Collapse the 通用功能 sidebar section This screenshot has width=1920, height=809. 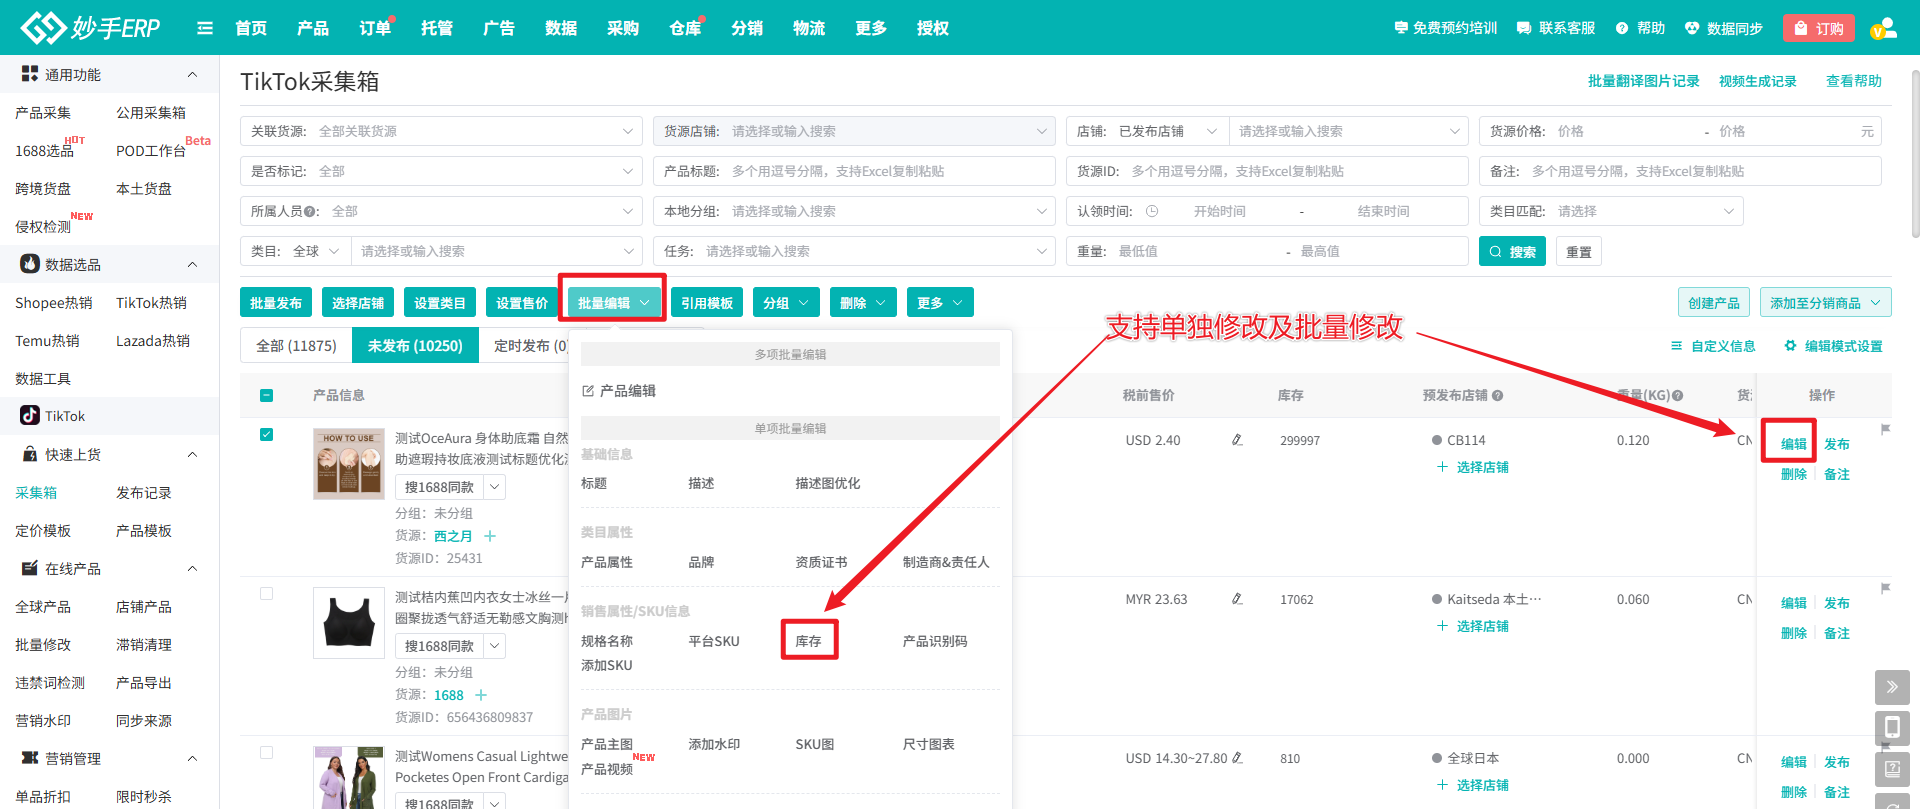point(192,75)
